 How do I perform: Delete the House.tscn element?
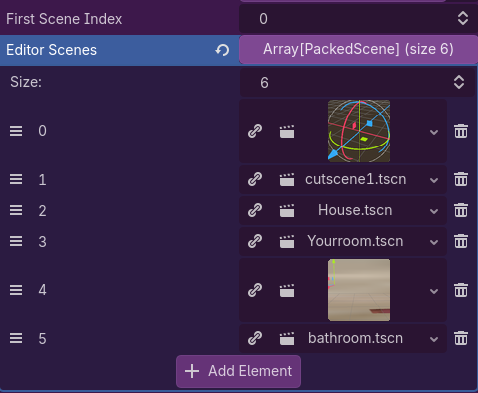tap(461, 210)
